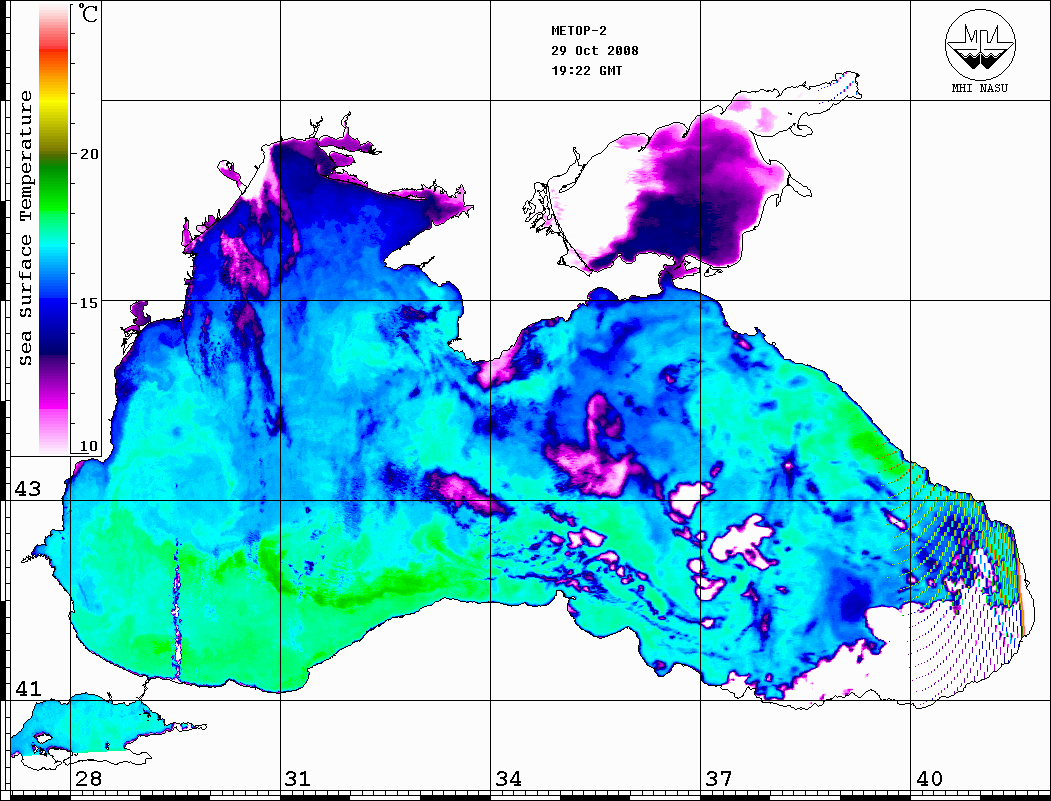The image size is (1051, 801).
Task: Click the 'Sea Surface Temperature' vertical label
Action: pyautogui.click(x=25, y=228)
